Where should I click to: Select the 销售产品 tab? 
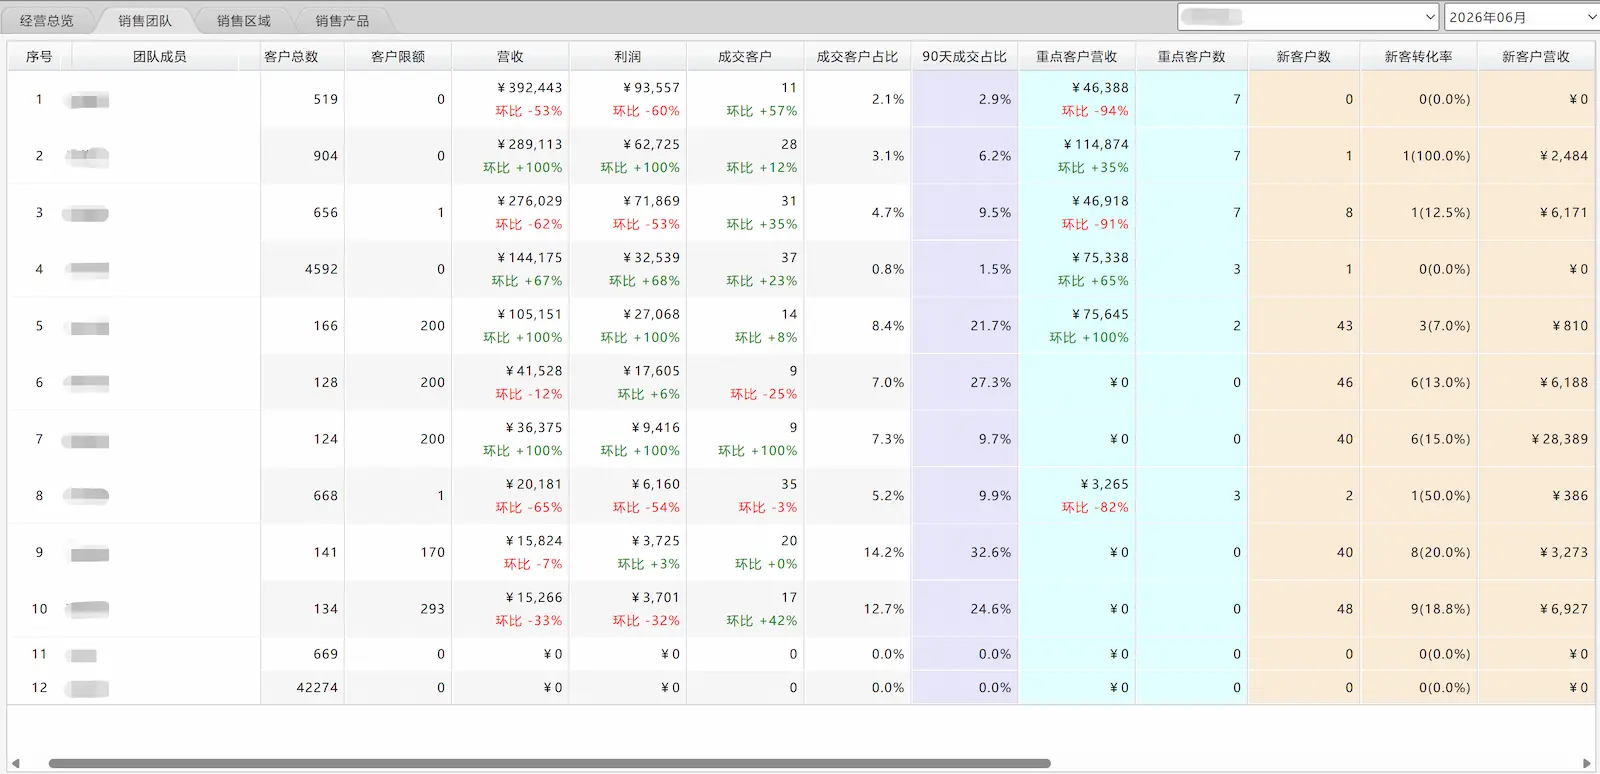point(342,20)
